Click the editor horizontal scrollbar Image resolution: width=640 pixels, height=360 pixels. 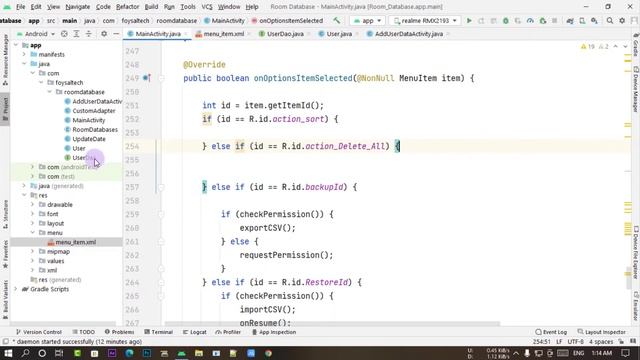[x=333, y=324]
